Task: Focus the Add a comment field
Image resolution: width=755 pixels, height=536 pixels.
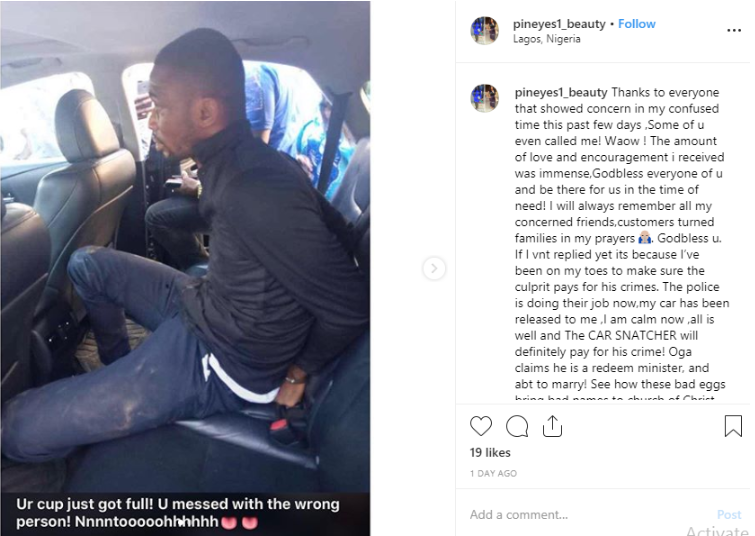Action: coord(587,515)
